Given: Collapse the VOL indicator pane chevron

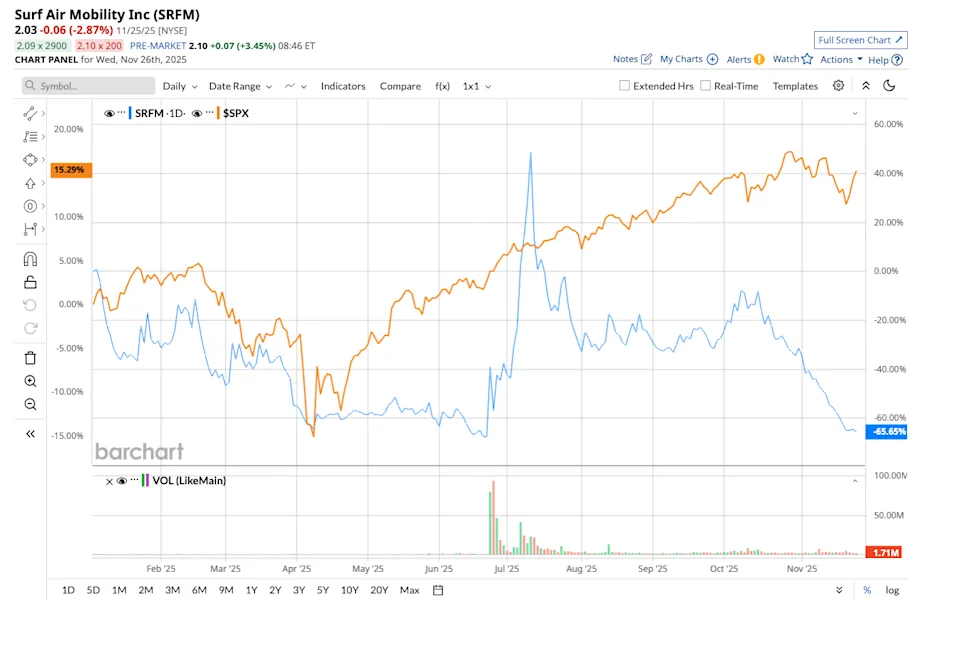Looking at the screenshot, I should (x=855, y=481).
